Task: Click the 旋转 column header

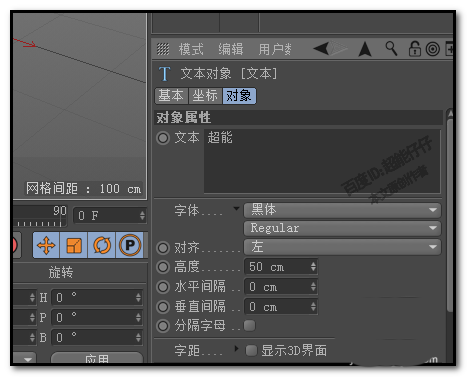Action: [61, 272]
